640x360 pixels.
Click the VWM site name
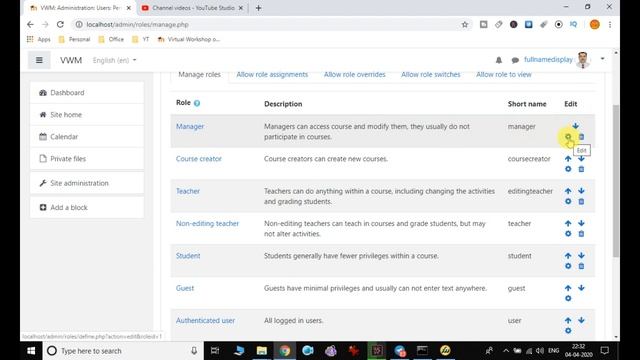[71, 60]
